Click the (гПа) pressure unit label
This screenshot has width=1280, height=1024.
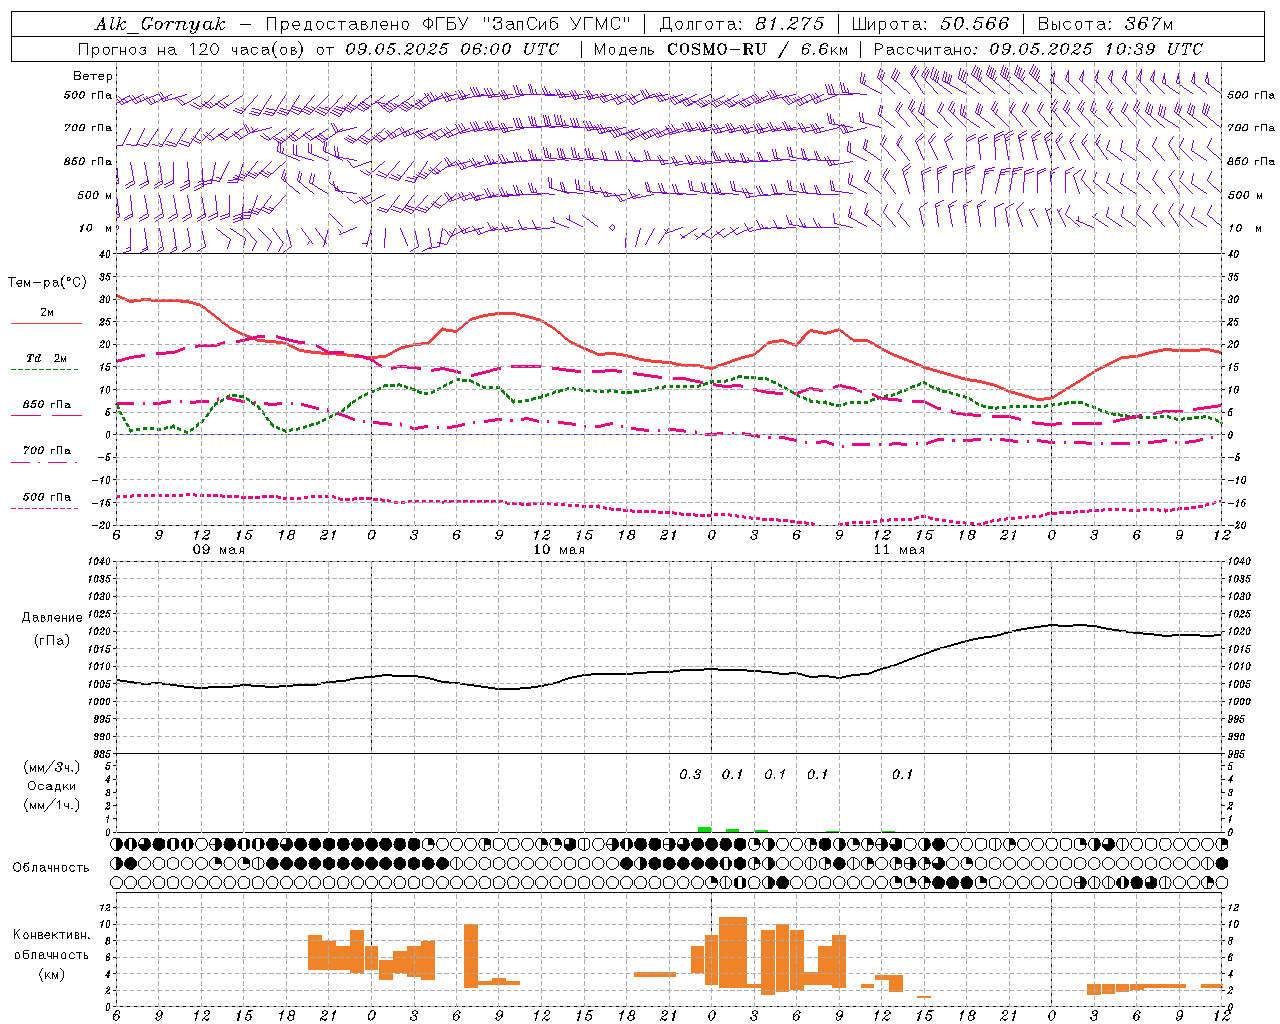pos(52,640)
